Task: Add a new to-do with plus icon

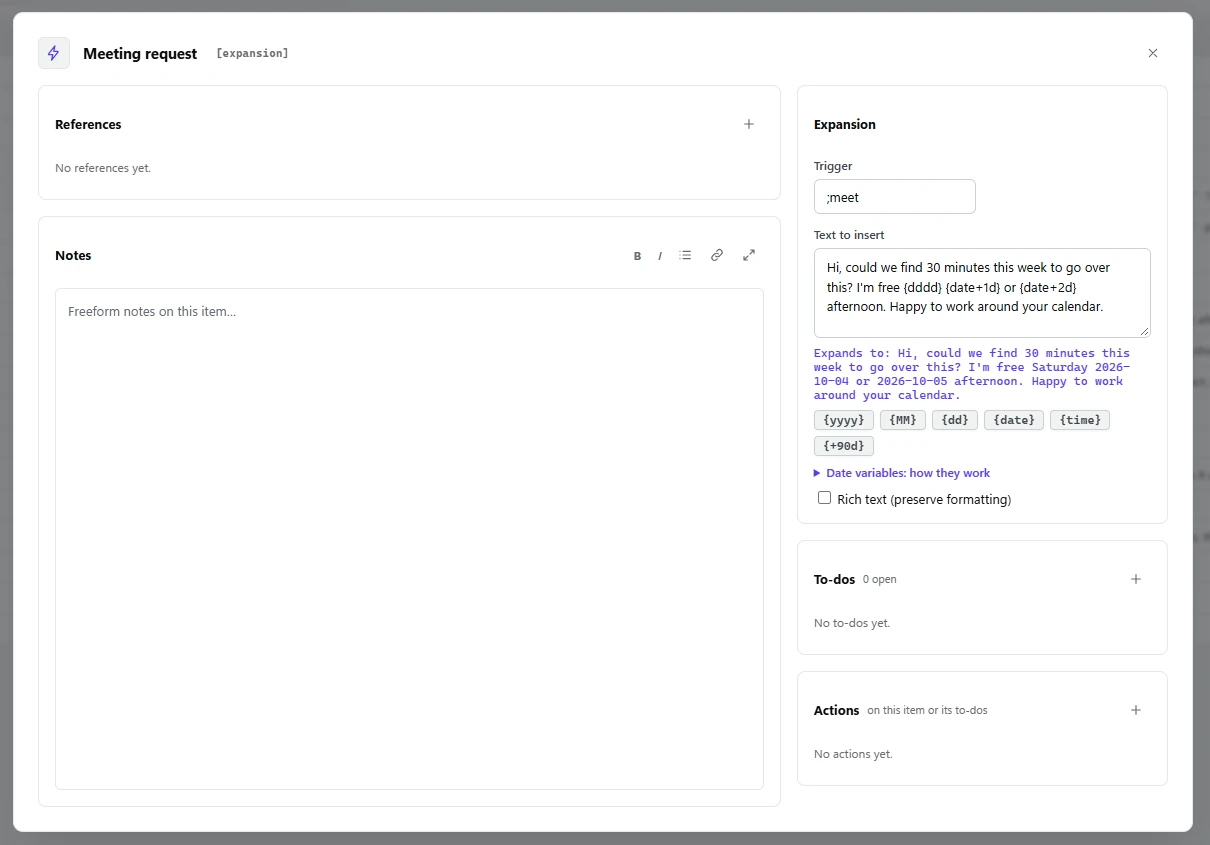Action: coord(1136,579)
